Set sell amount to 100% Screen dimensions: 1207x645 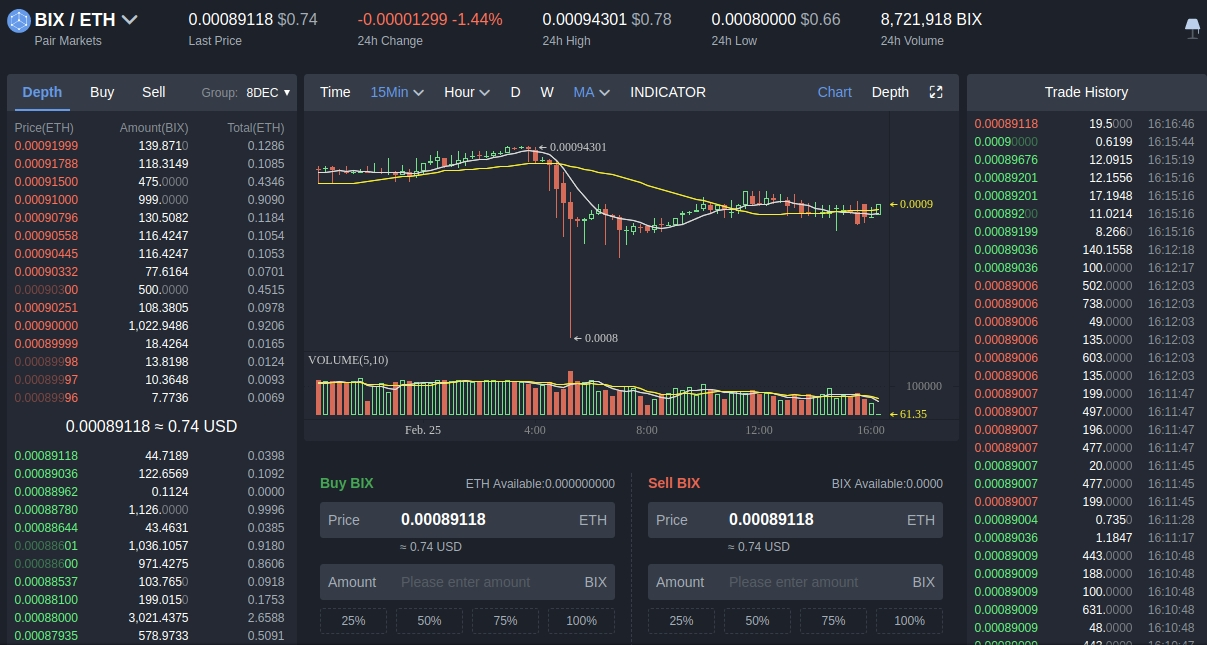click(909, 621)
